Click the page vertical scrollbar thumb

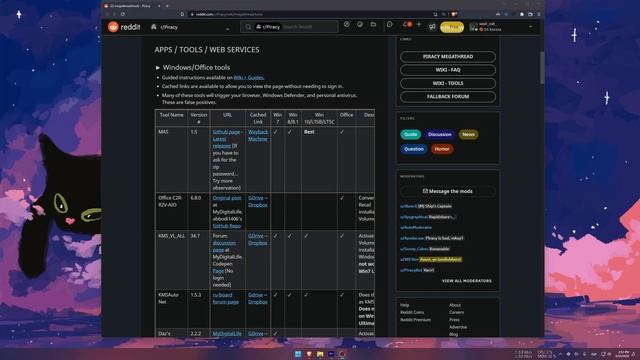point(542,68)
